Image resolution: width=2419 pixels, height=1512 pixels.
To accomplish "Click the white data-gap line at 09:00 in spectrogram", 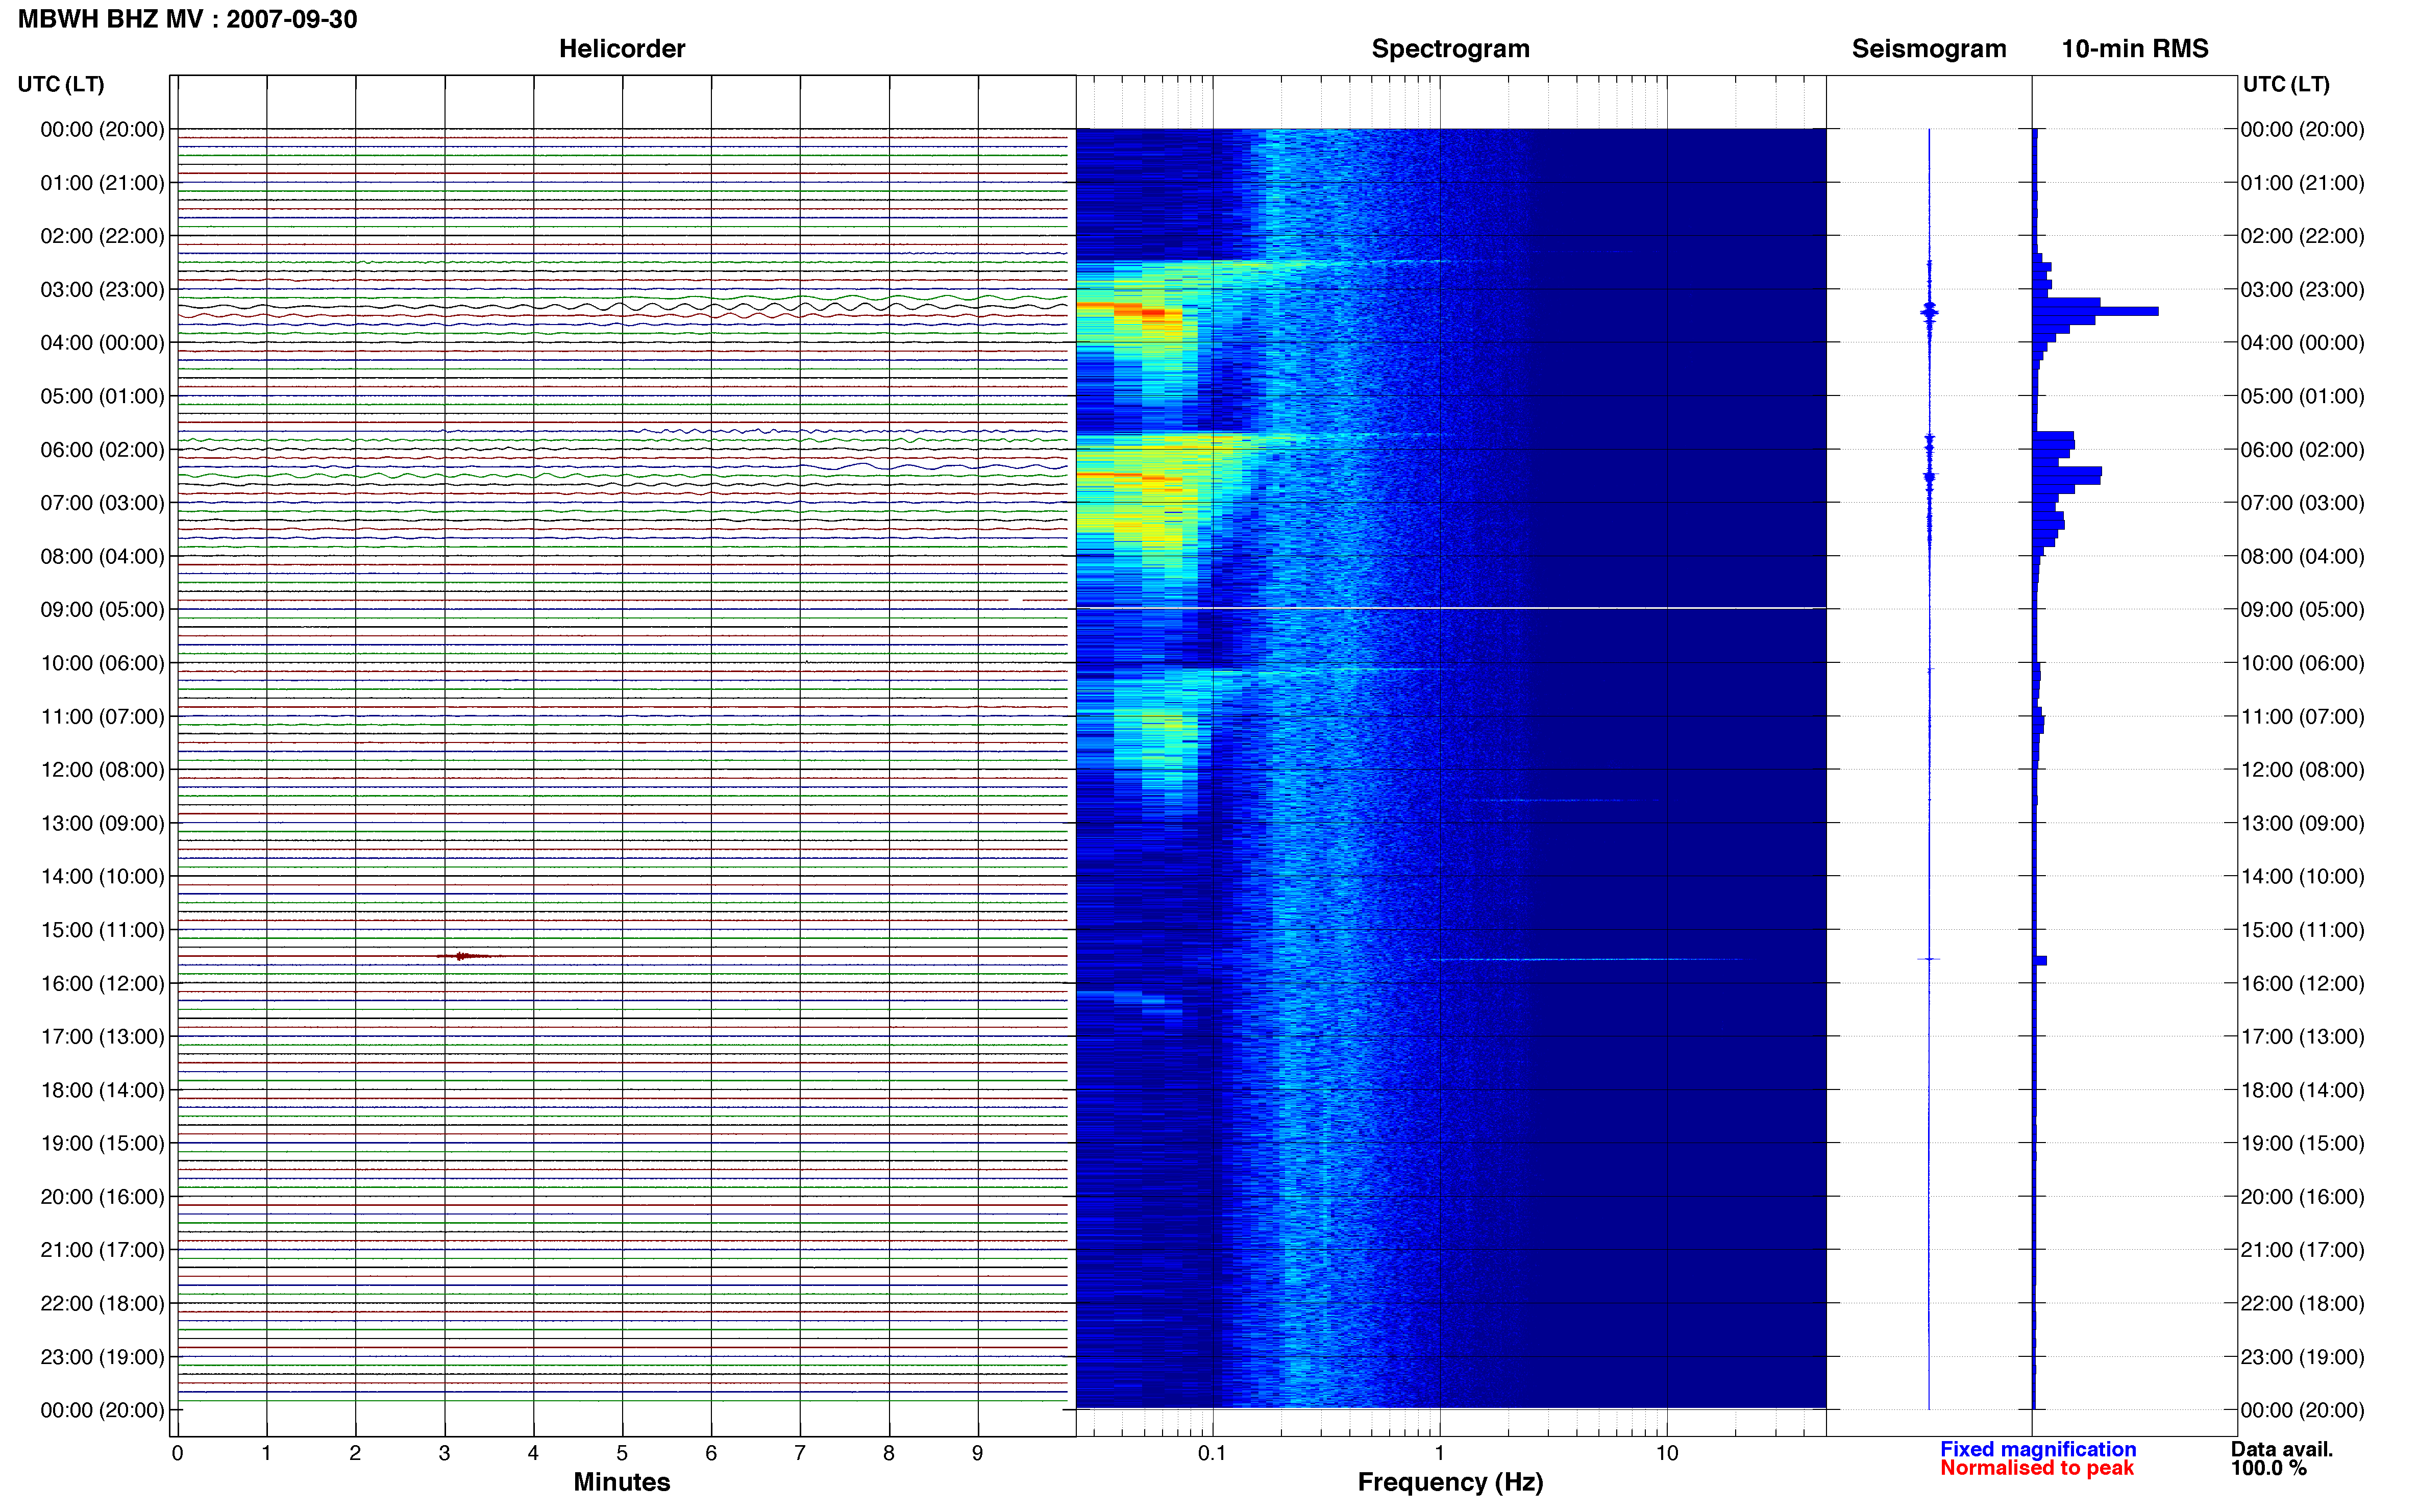I will (1451, 608).
